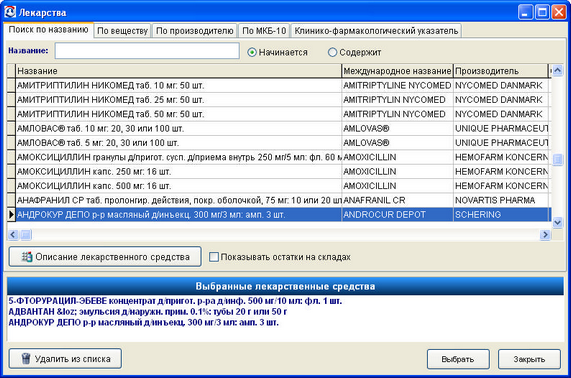Click horizontal scrollbar left arrow
Viewport: 571px width, 378px height.
tap(13, 235)
